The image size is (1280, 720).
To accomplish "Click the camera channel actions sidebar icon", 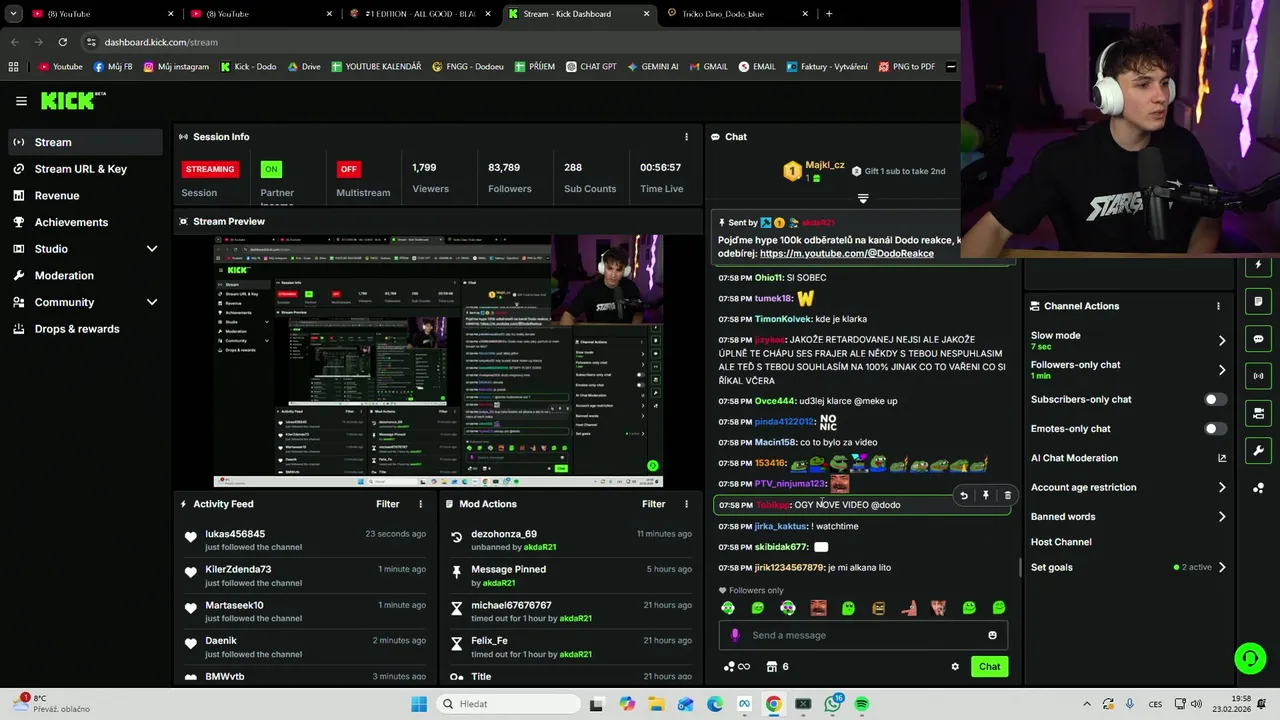I will [1258, 413].
